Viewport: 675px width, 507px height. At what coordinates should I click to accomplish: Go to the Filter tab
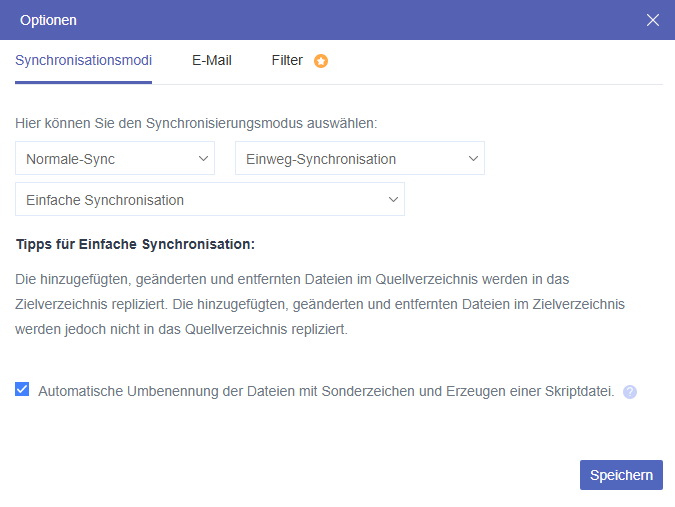287,60
